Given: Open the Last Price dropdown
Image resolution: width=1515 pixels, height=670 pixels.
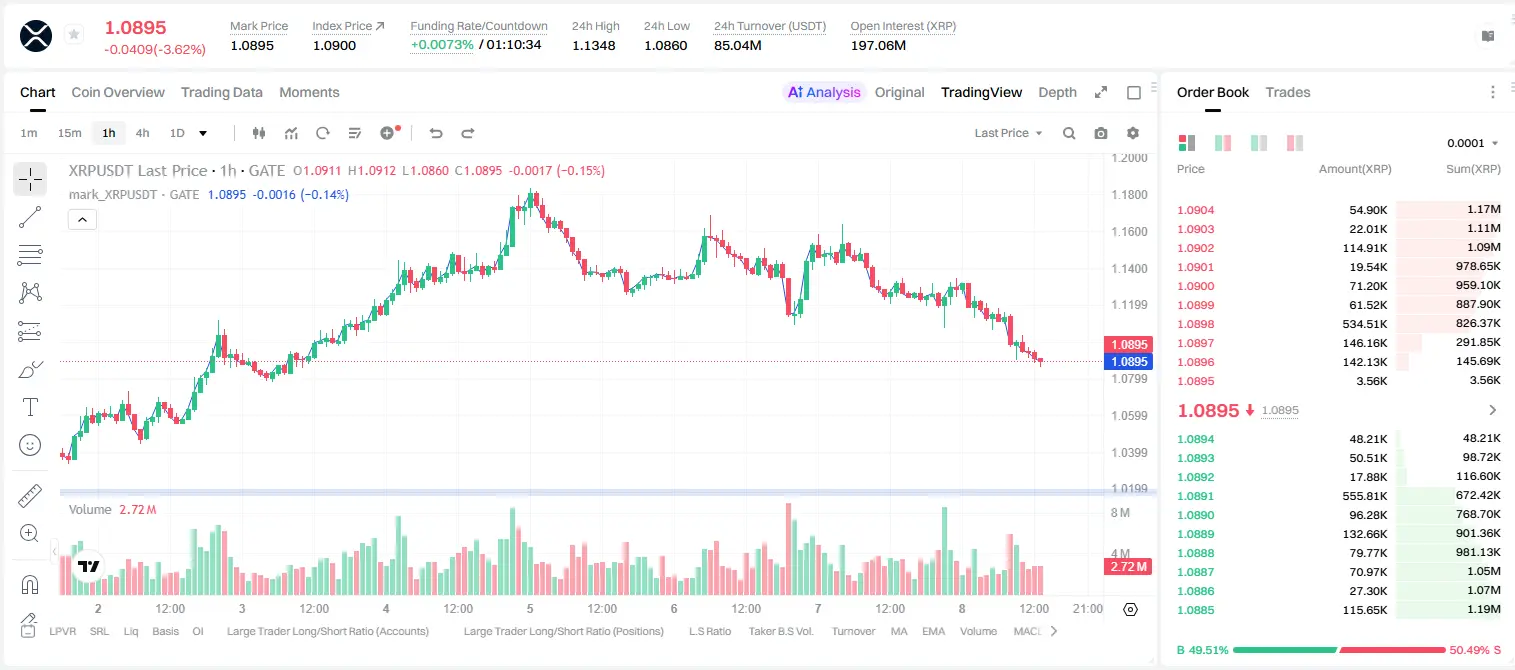Looking at the screenshot, I should 1008,133.
